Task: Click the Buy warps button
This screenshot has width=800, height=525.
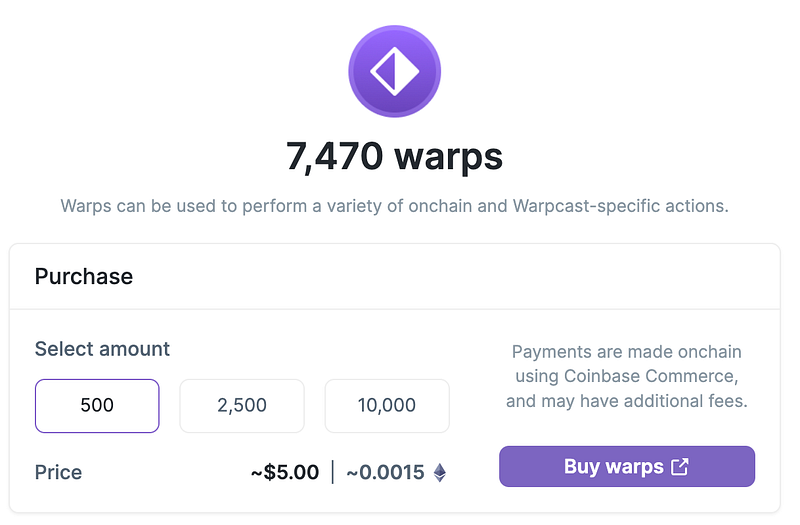Action: [x=627, y=466]
